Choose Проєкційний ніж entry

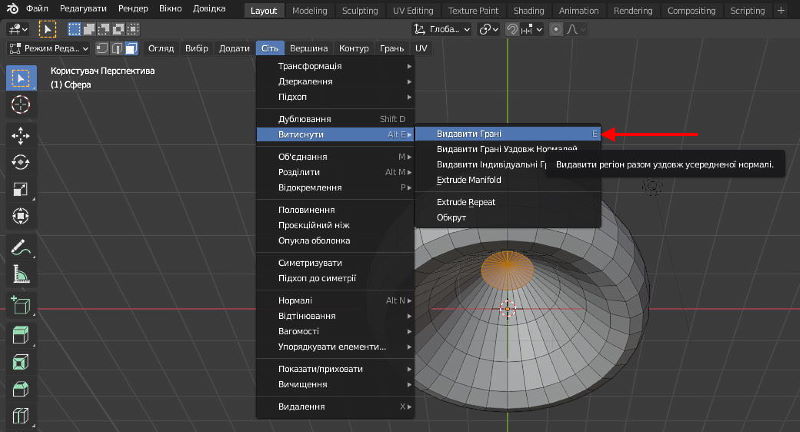[336, 225]
